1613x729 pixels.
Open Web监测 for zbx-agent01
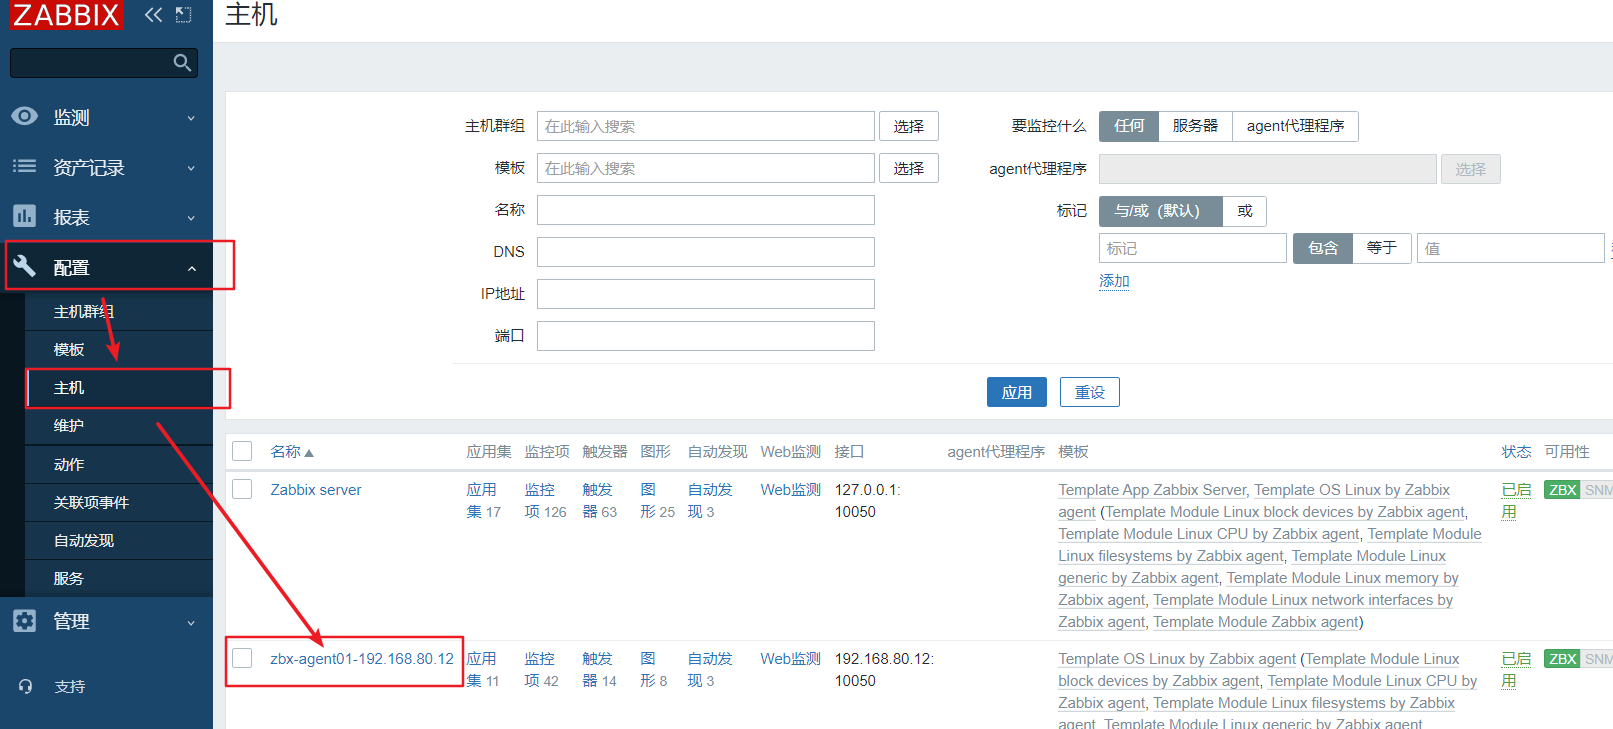coord(790,659)
